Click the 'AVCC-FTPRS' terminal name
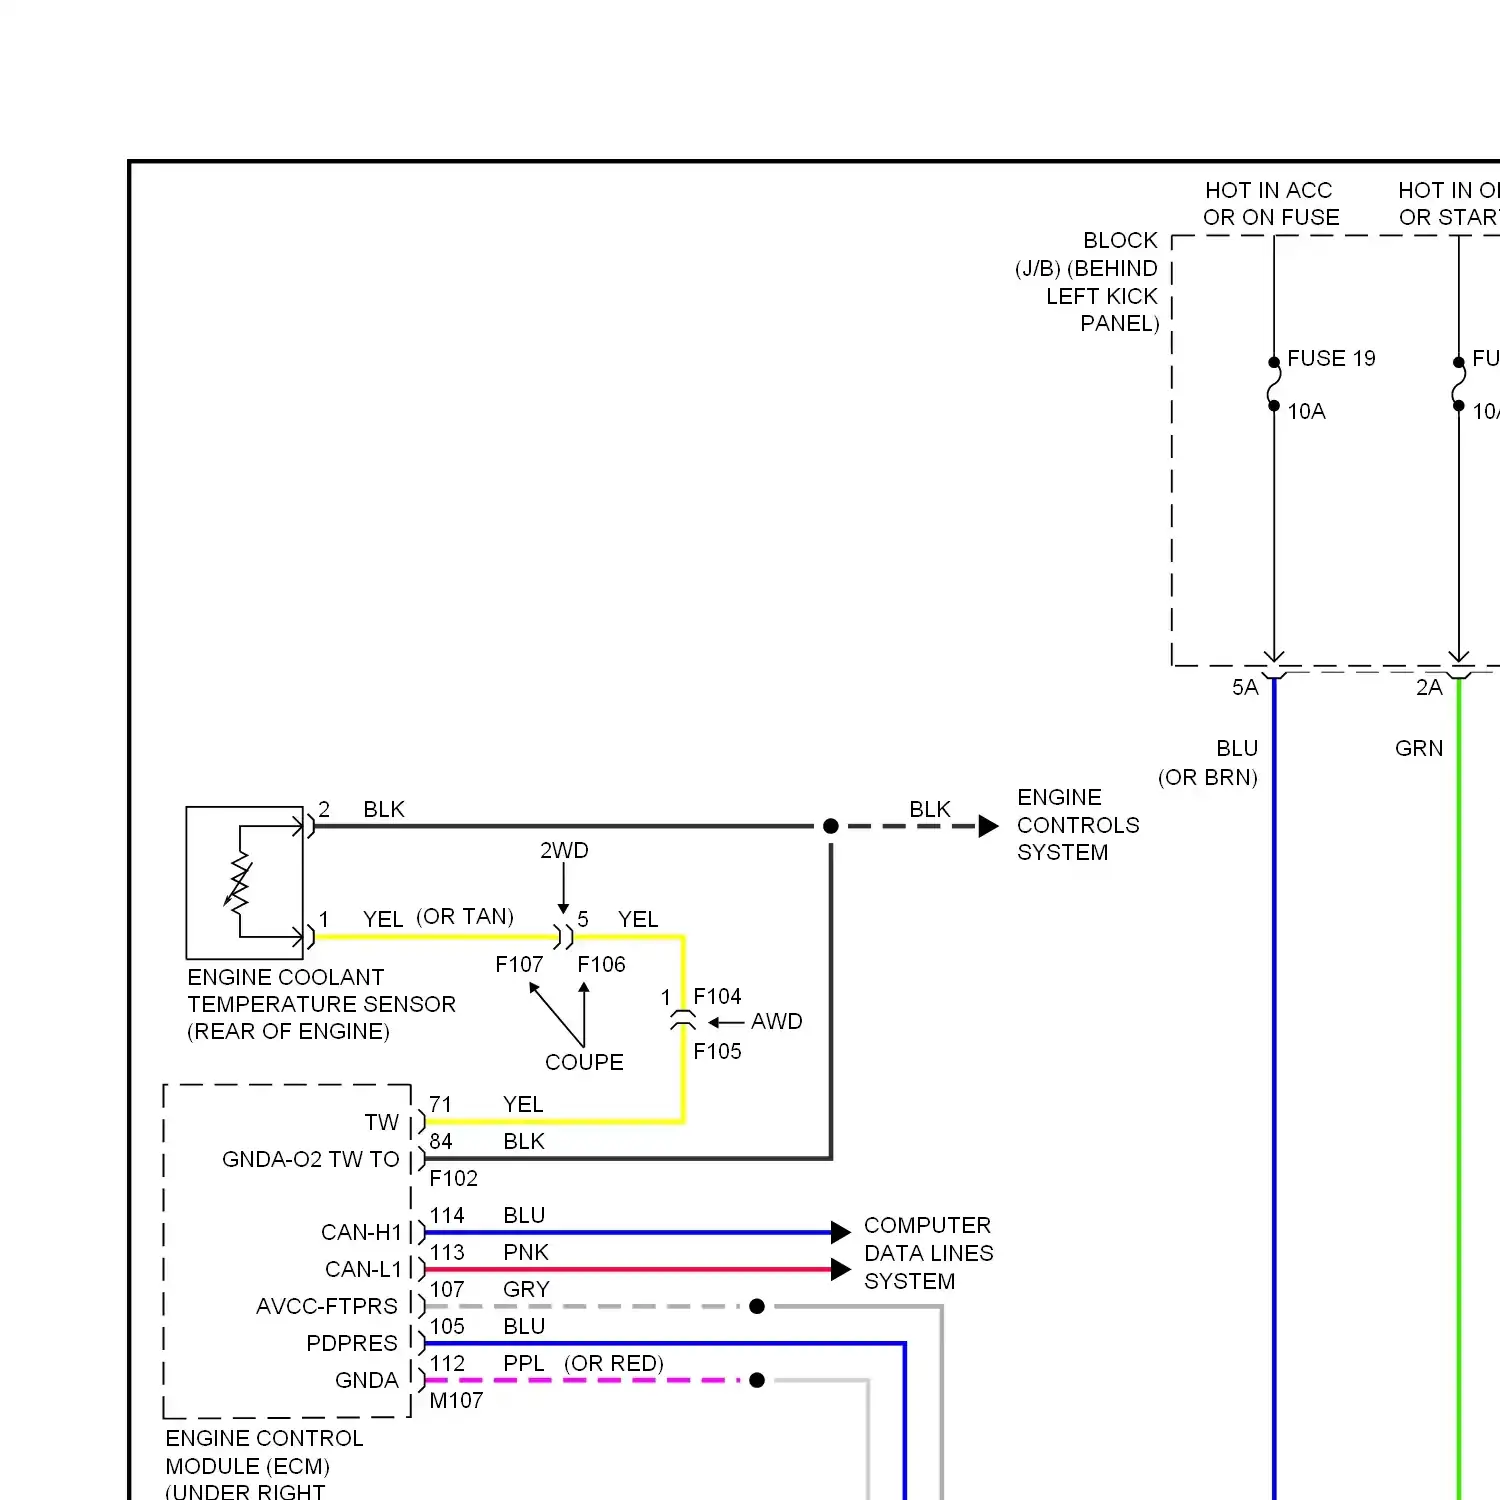The image size is (1500, 1500). pos(327,1306)
